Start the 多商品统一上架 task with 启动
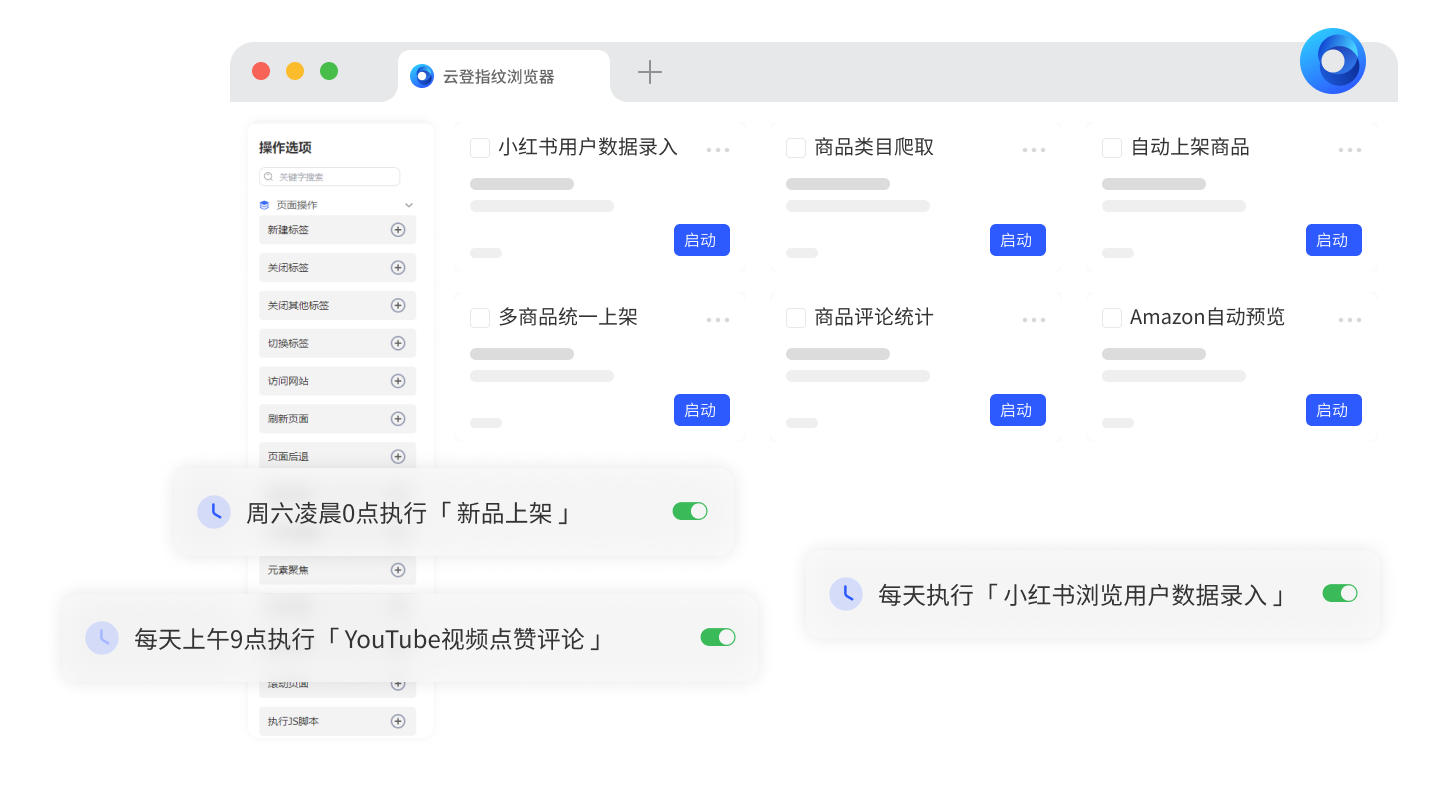The height and width of the screenshot is (800, 1440). [702, 410]
